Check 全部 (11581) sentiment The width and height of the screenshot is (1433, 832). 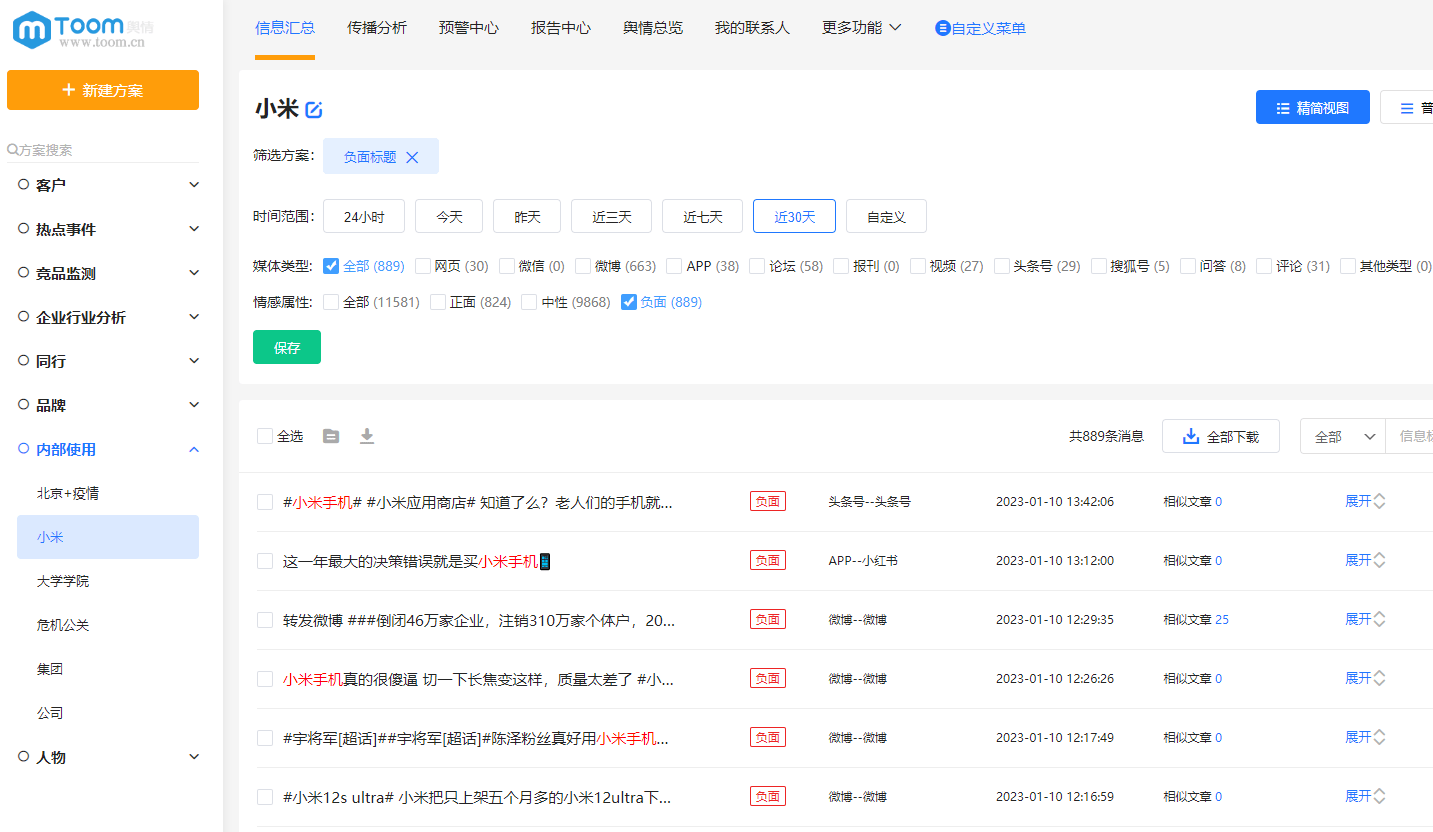[331, 302]
